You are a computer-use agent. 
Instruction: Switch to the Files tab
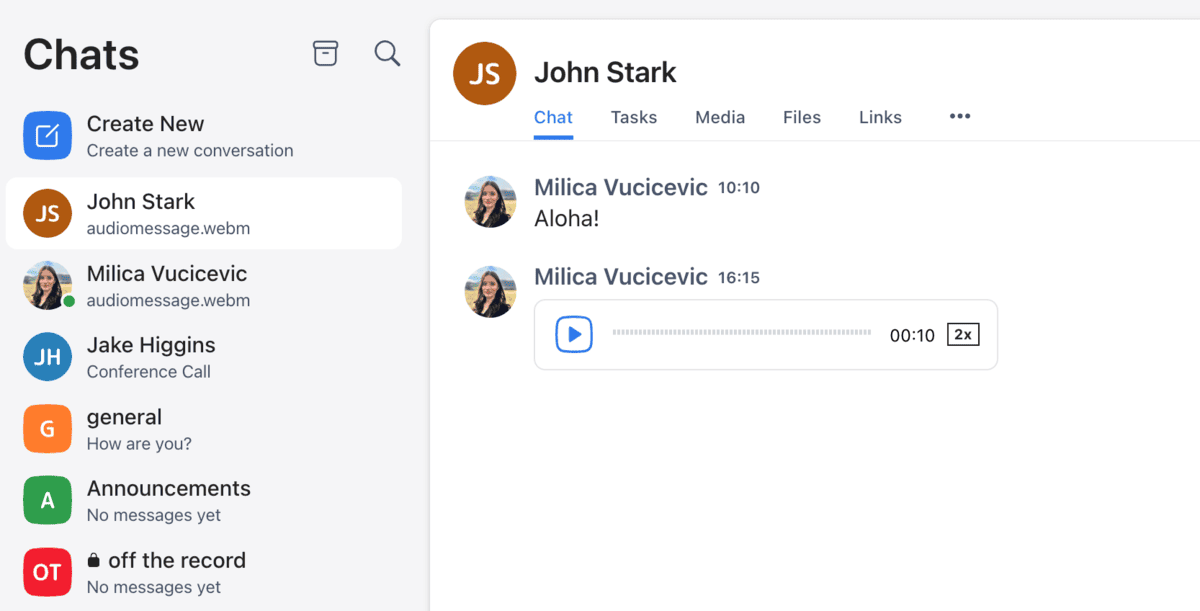801,117
